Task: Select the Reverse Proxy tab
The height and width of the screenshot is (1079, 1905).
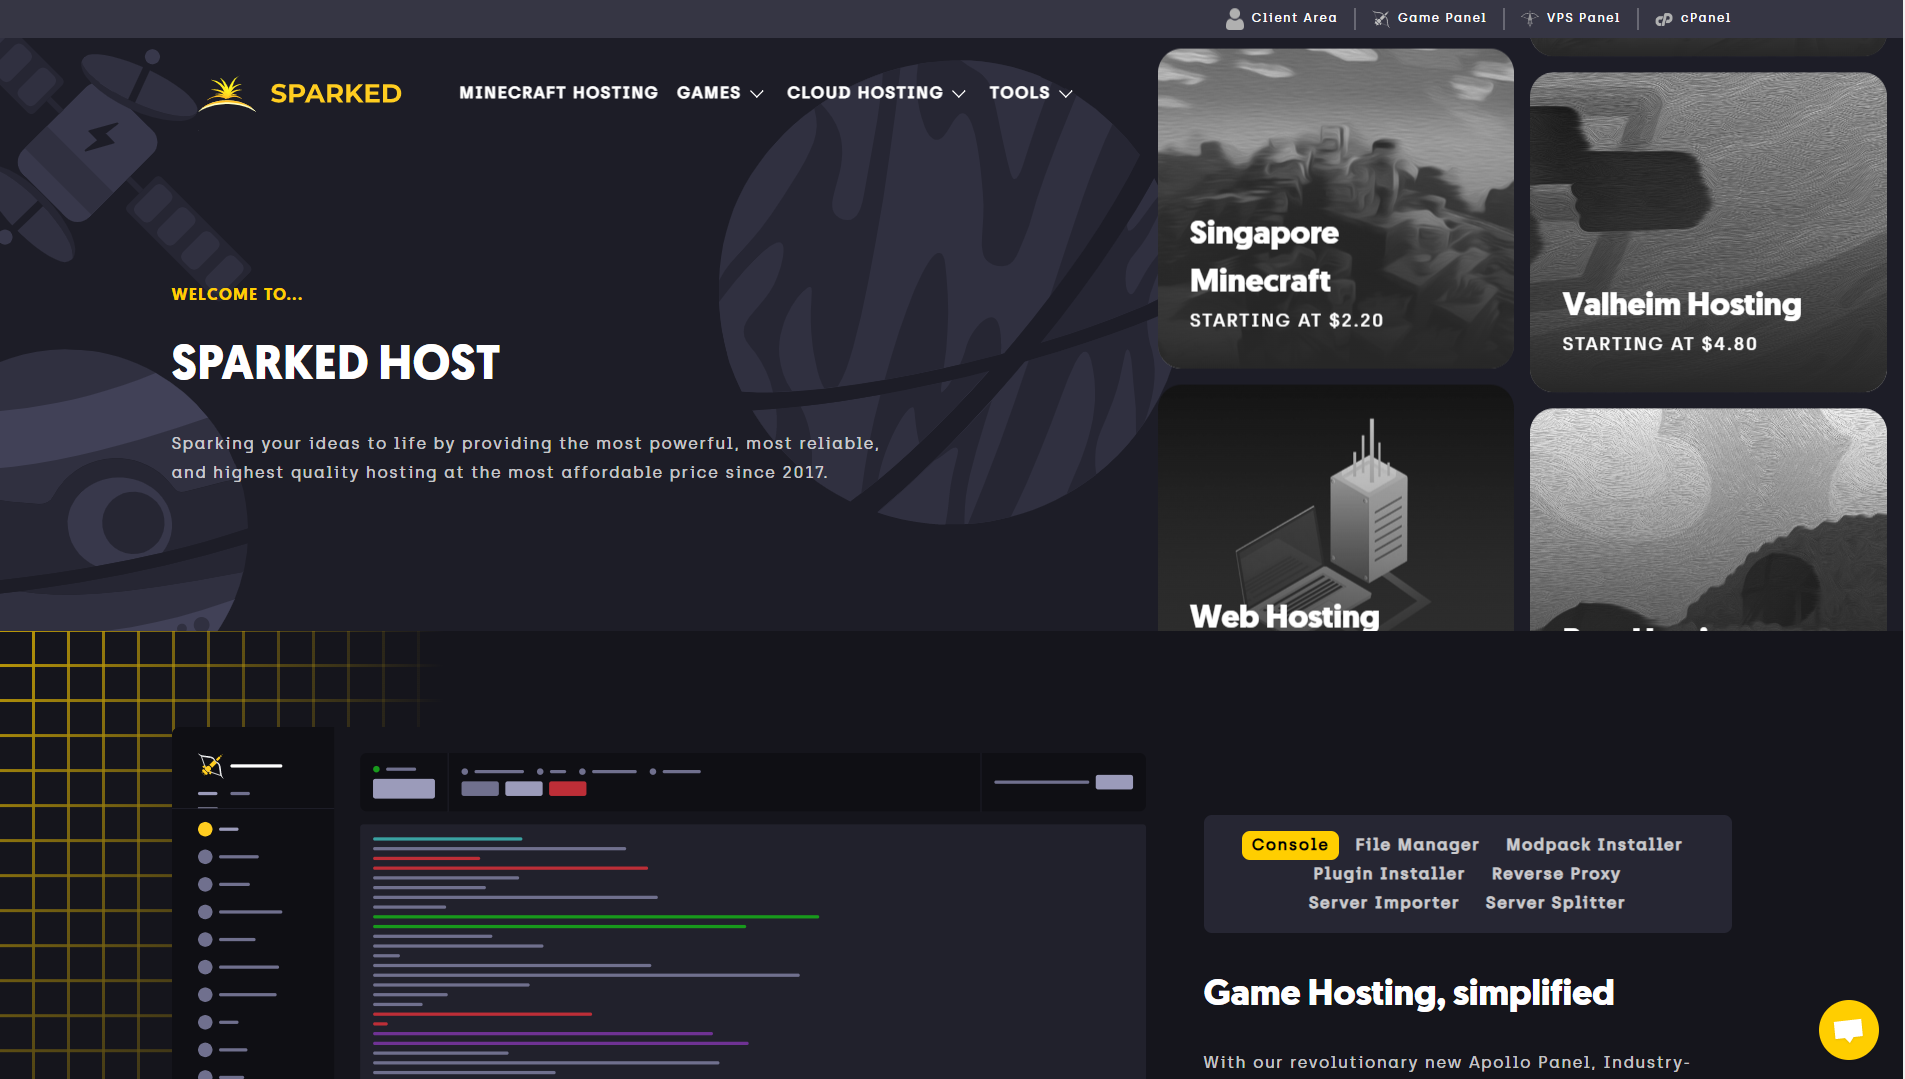Action: pyautogui.click(x=1556, y=874)
